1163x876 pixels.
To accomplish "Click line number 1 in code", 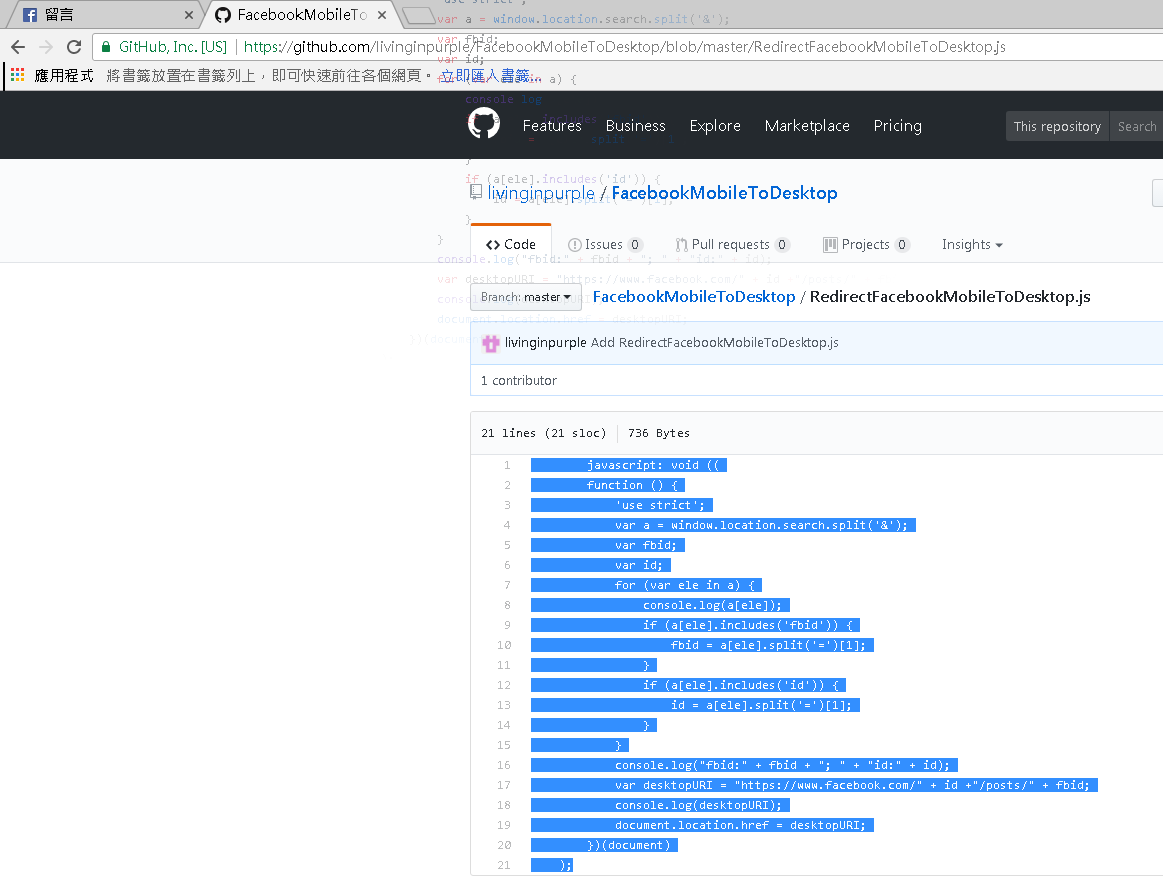I will [x=507, y=465].
